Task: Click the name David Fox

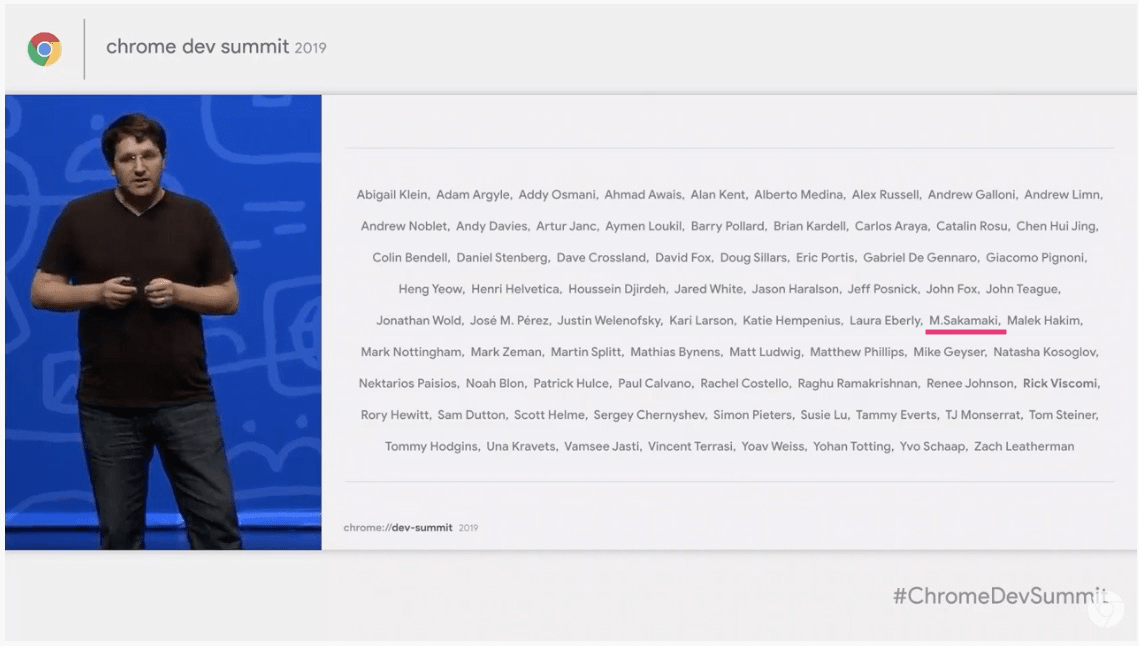Action: (x=683, y=257)
